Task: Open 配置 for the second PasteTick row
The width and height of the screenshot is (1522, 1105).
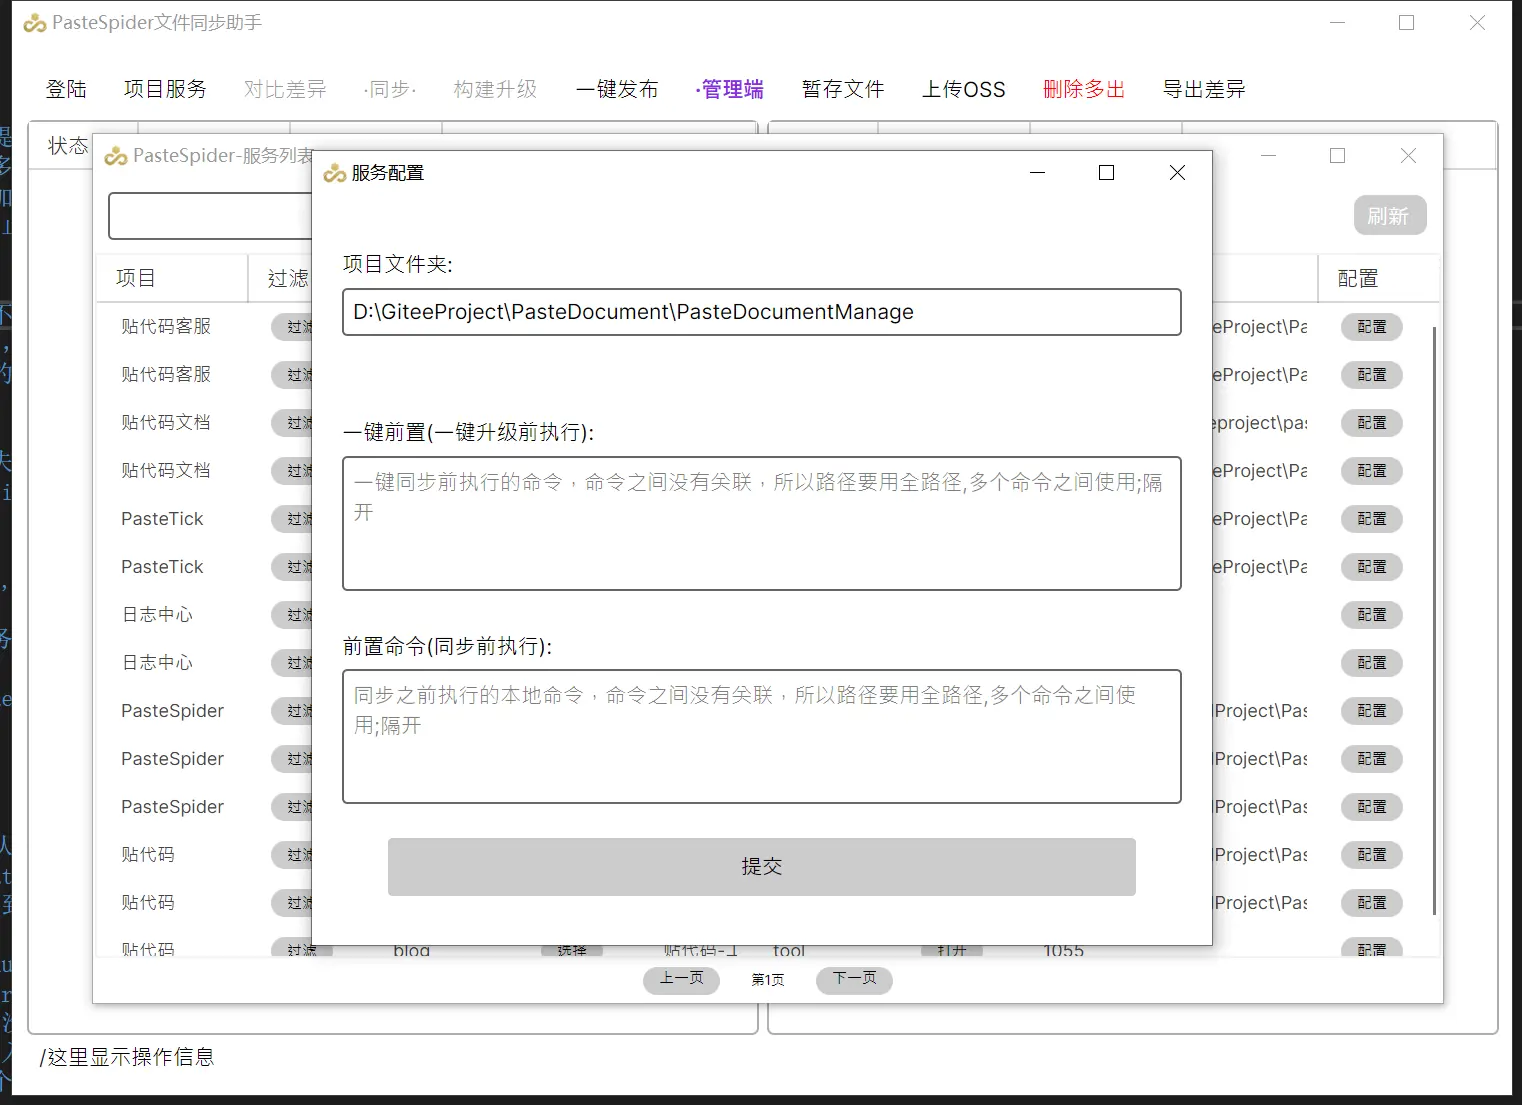Action: click(1371, 567)
